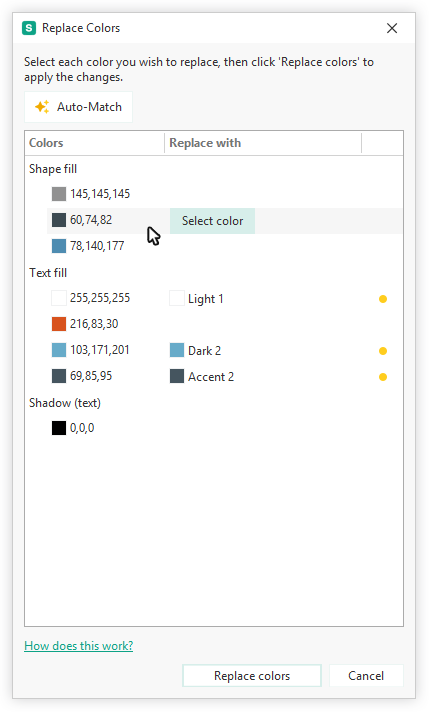This screenshot has width=429, height=712.
Task: Click the yellow dot beside Light 1
Action: 383,299
